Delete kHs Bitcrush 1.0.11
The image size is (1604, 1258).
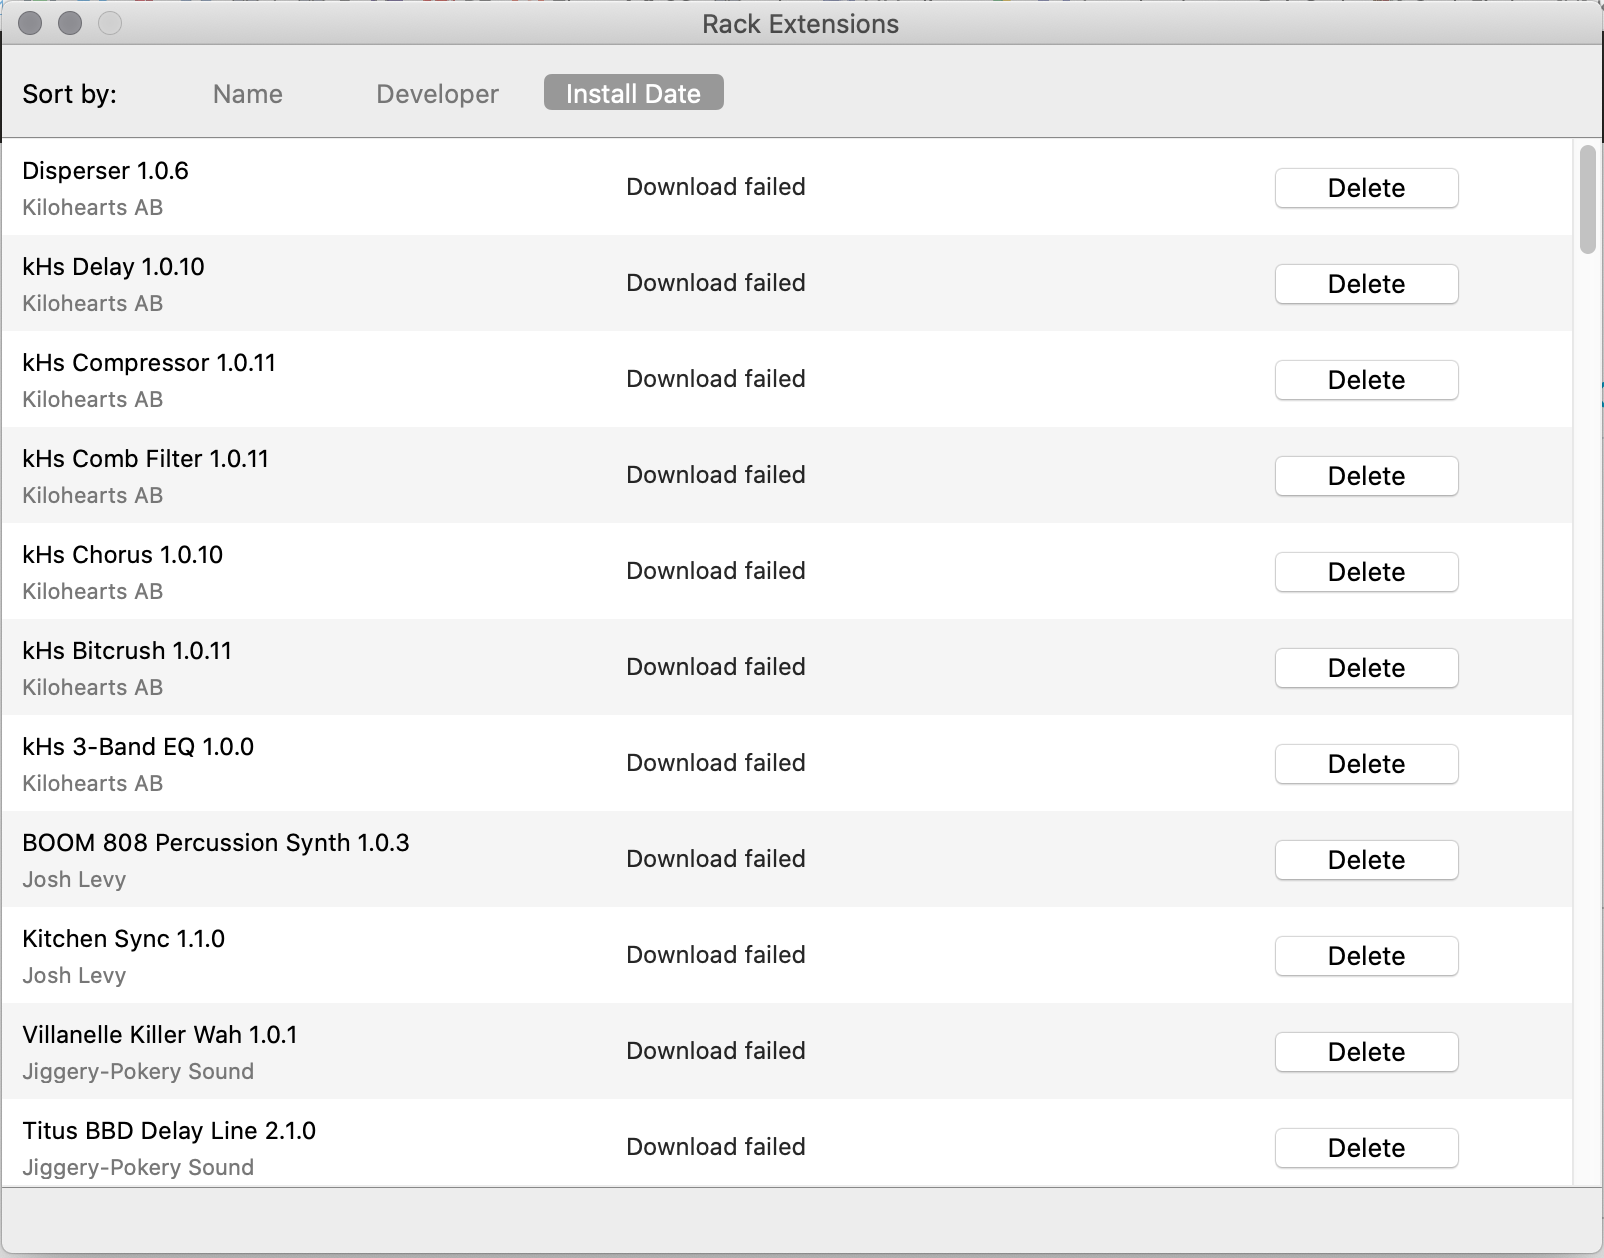[x=1366, y=668]
